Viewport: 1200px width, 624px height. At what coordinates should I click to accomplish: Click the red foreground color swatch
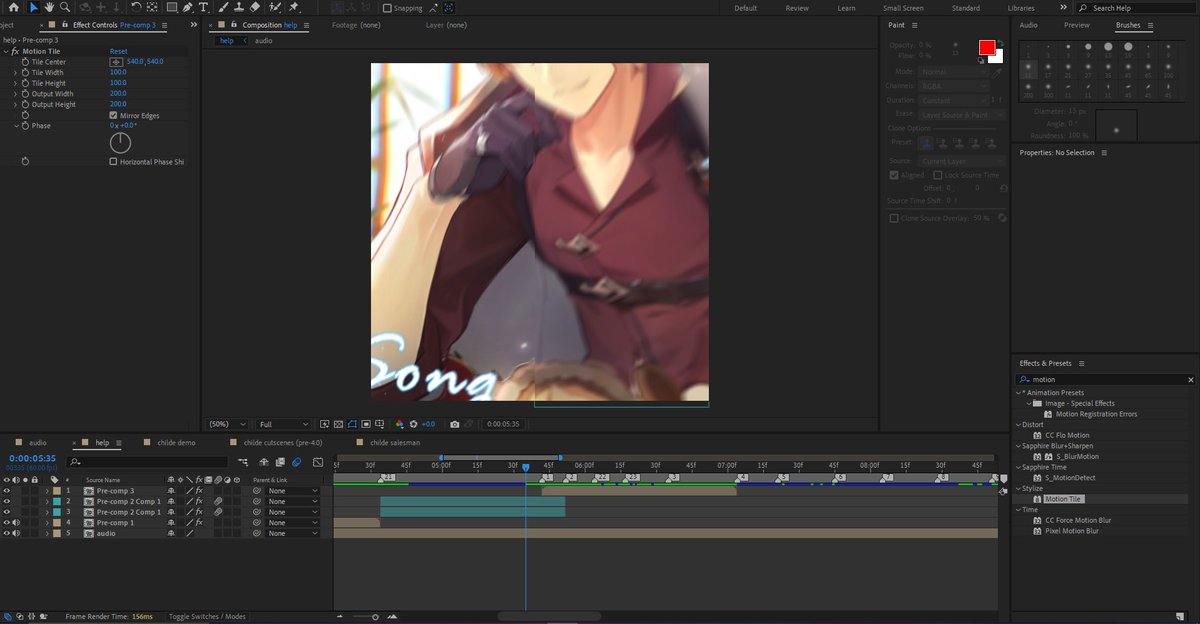point(986,48)
